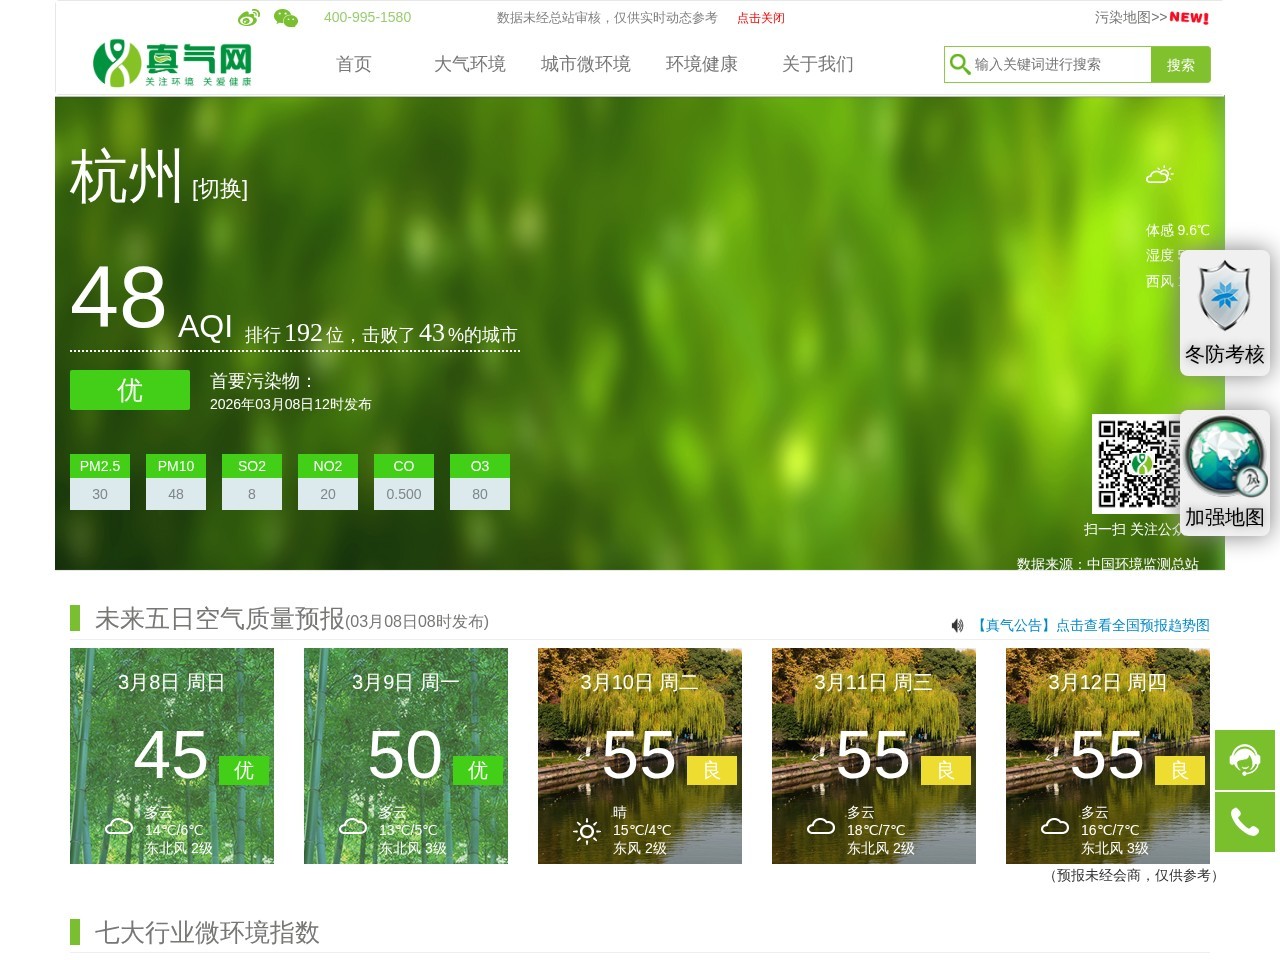The width and height of the screenshot is (1280, 960).
Task: Click the green phone contact icon
Action: coord(1244,822)
